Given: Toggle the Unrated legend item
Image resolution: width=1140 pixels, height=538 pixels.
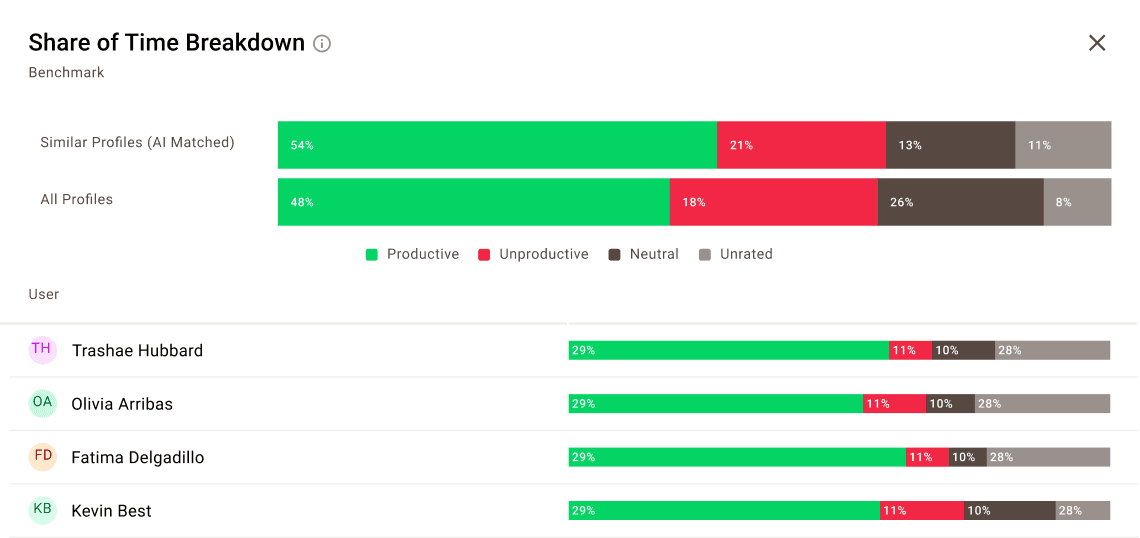Looking at the screenshot, I should pos(735,254).
